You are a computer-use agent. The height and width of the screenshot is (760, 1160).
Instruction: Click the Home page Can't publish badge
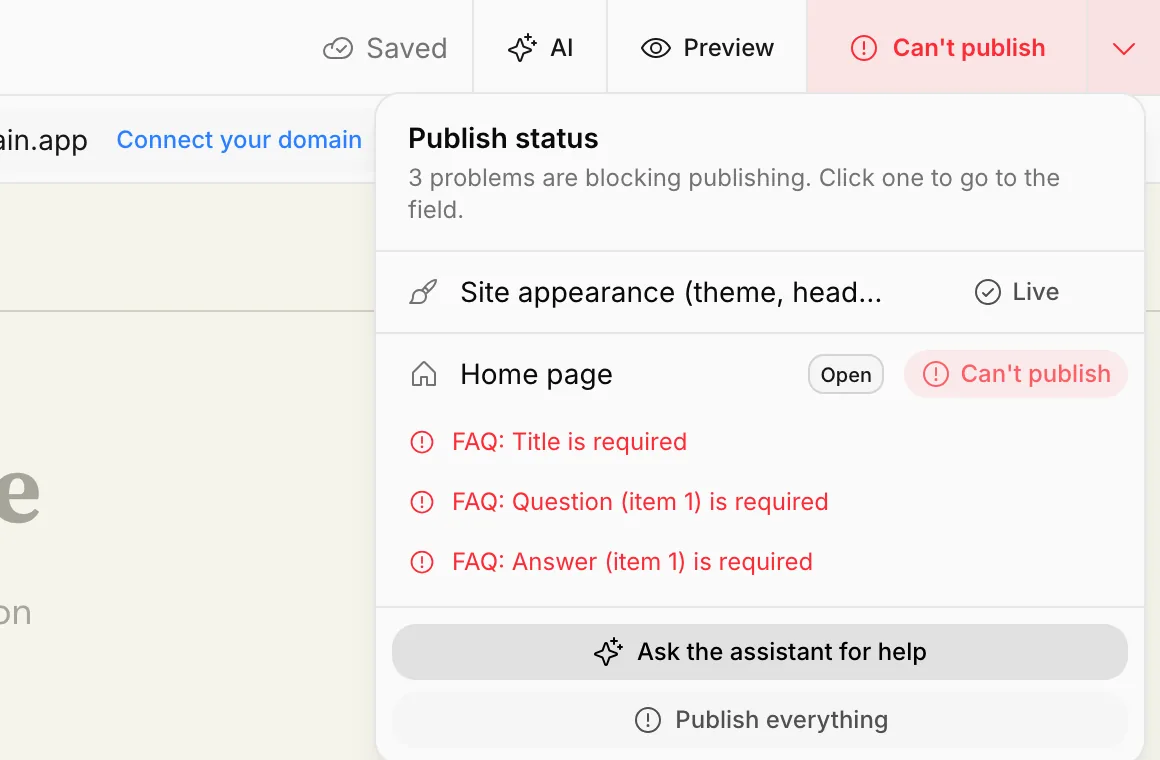(1016, 374)
